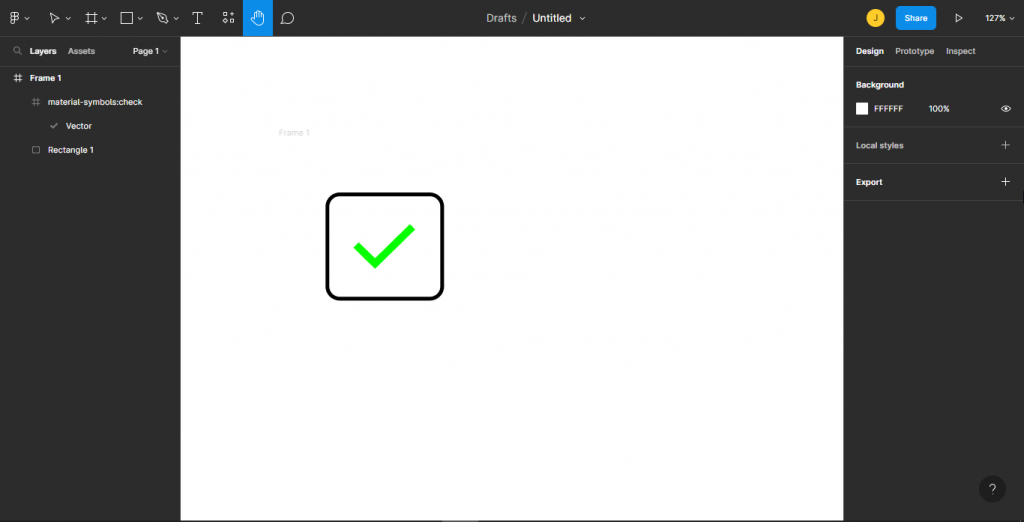Select the Pen tool

click(163, 18)
